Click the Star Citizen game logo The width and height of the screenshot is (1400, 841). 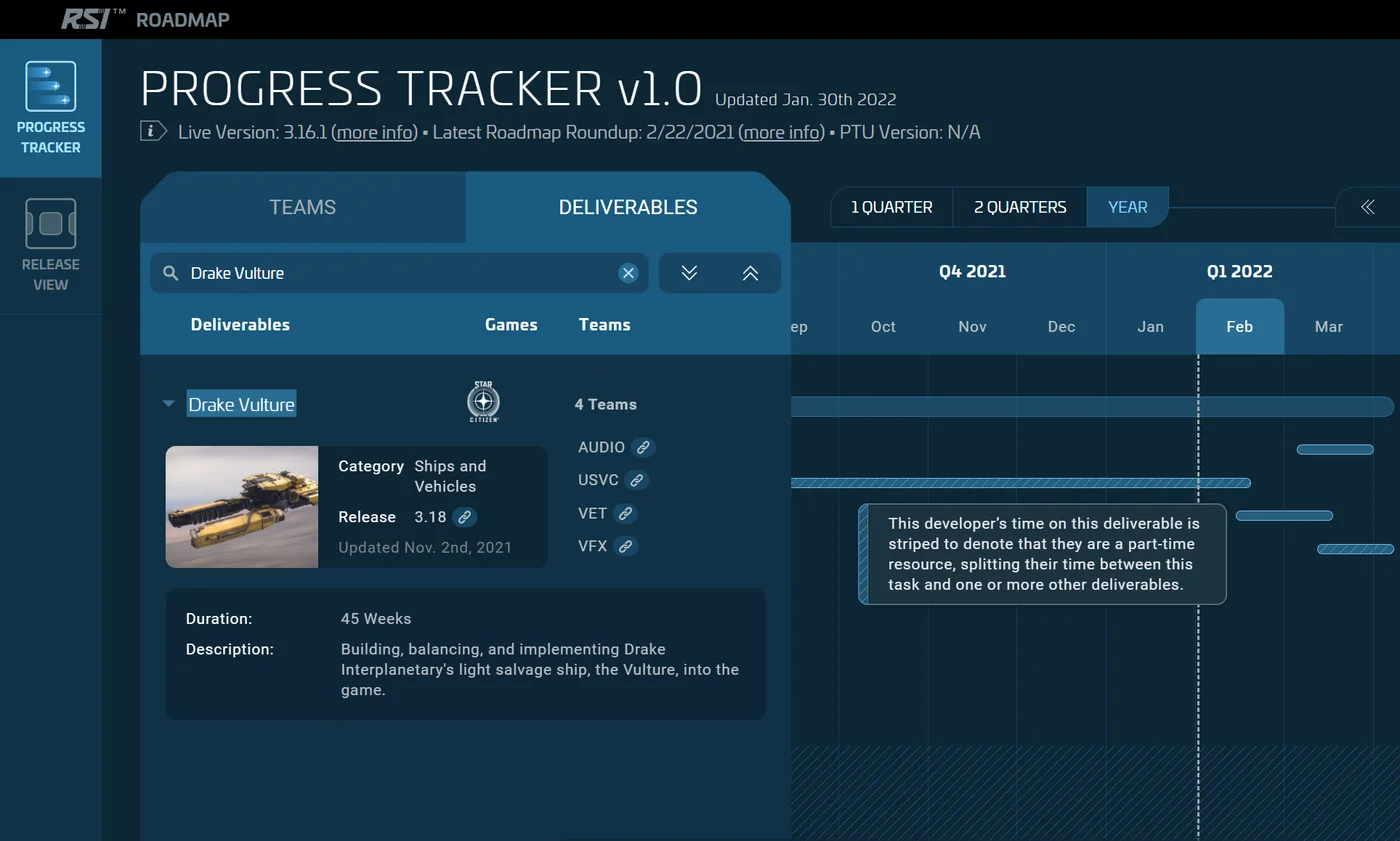pyautogui.click(x=484, y=402)
